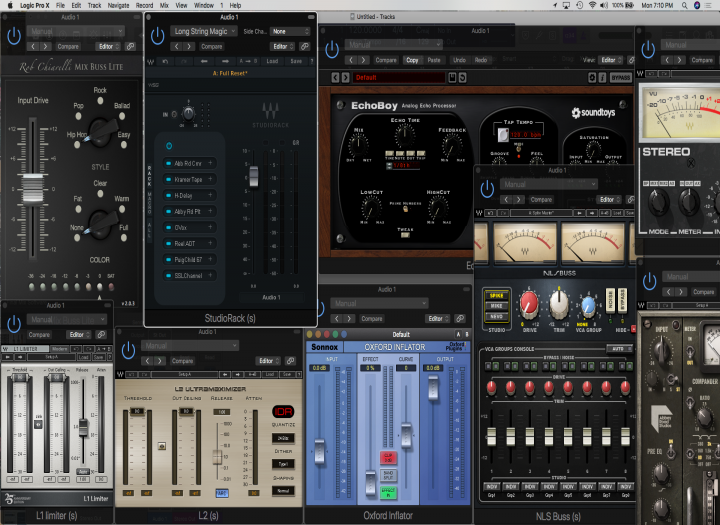Click EchoBoy save preset floppy icon
This screenshot has height=525, width=720.
(x=452, y=78)
